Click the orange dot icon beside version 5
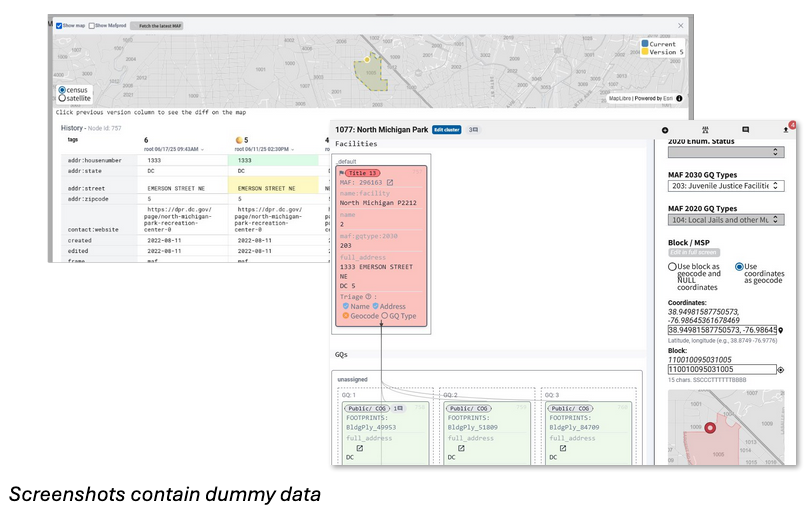This screenshot has height=515, width=809. tap(239, 140)
